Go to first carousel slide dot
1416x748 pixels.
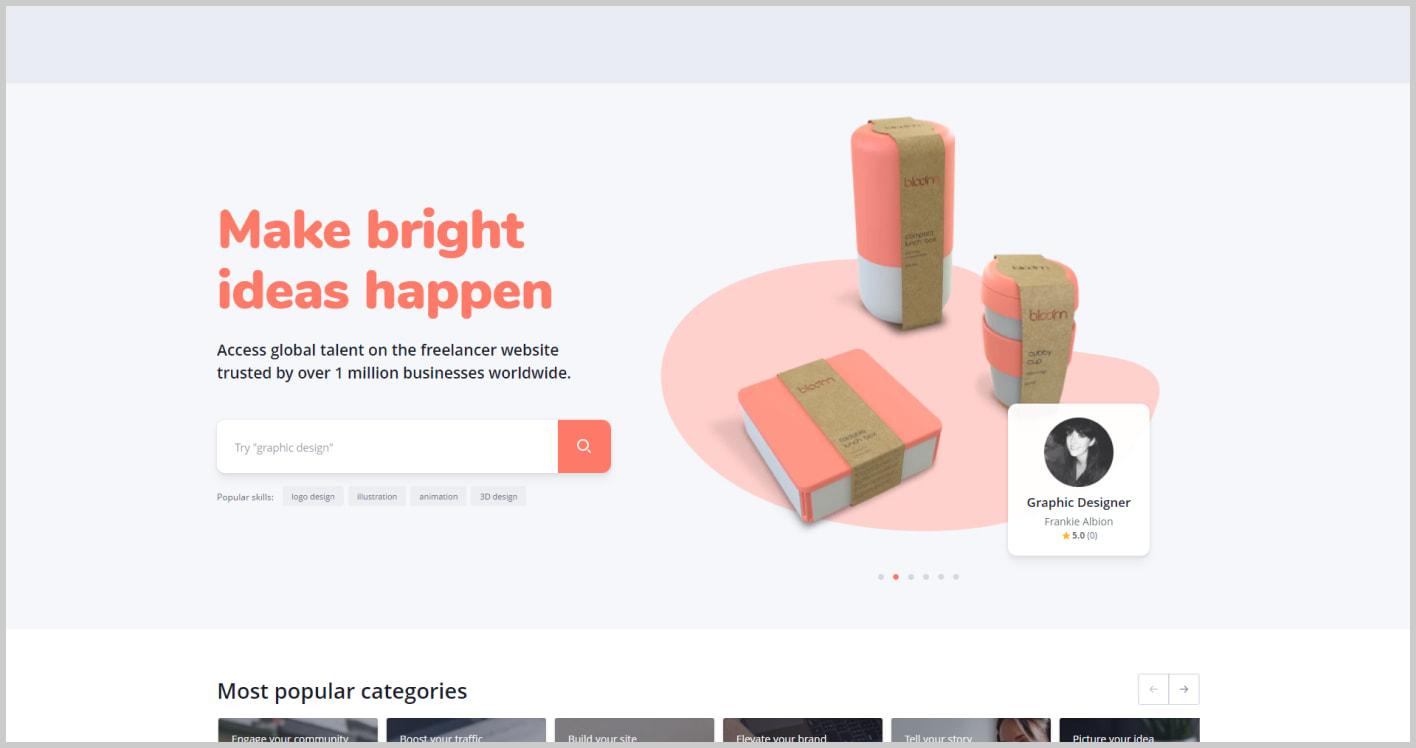[x=881, y=577]
